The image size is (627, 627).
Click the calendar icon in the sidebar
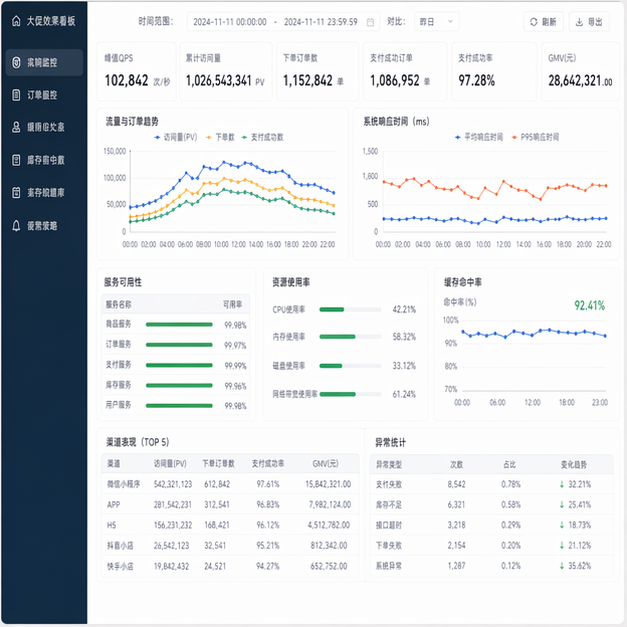pos(16,193)
